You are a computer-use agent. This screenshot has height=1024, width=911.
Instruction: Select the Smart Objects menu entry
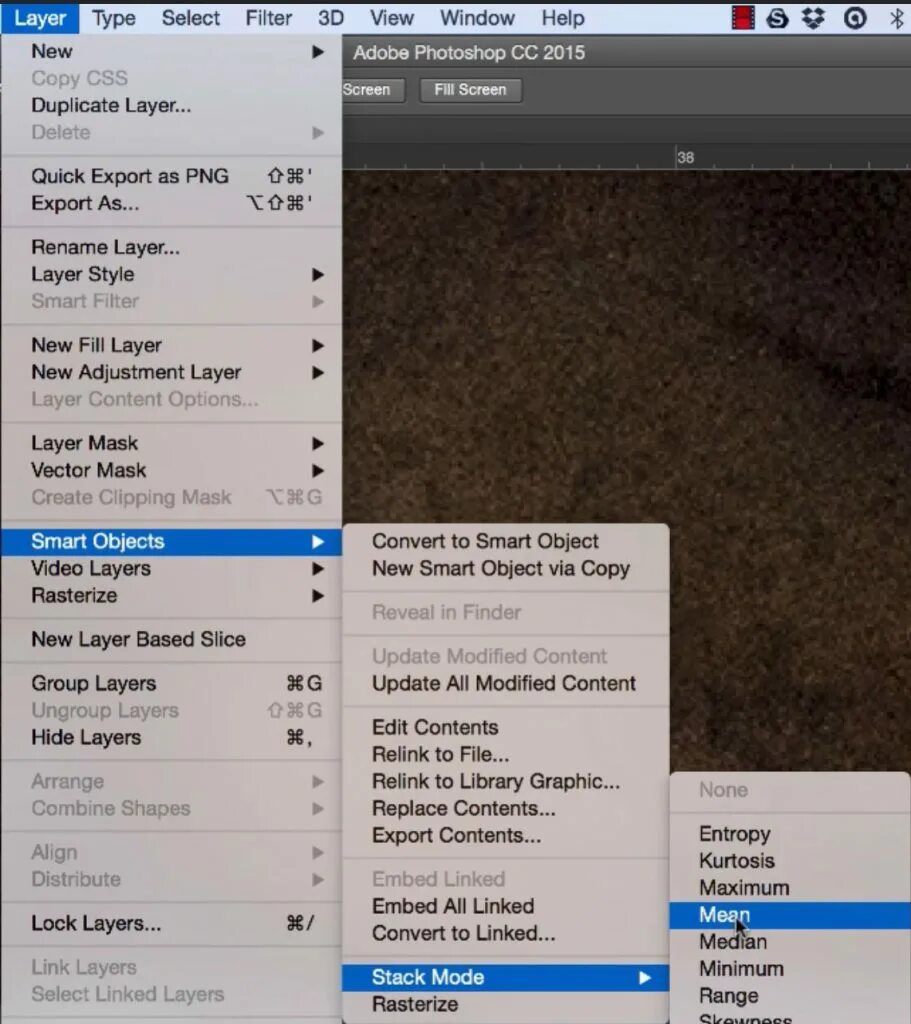(171, 541)
